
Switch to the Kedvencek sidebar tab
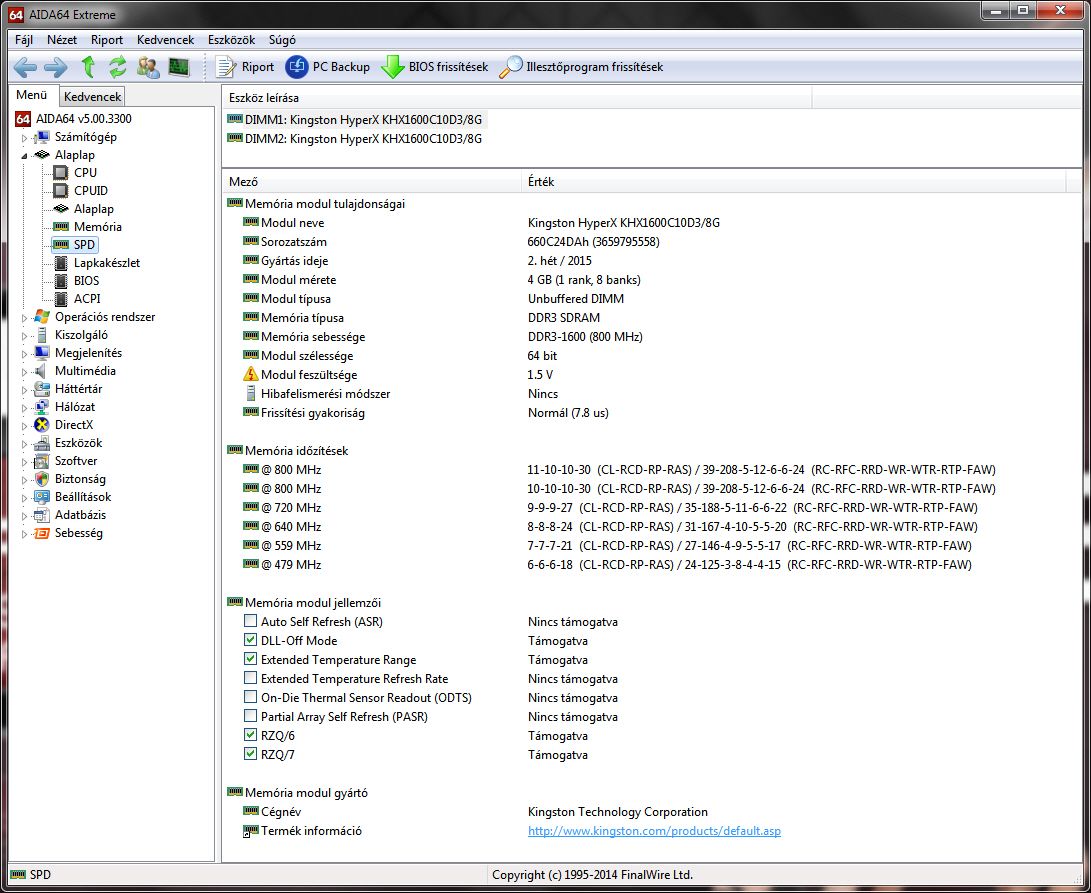click(93, 97)
